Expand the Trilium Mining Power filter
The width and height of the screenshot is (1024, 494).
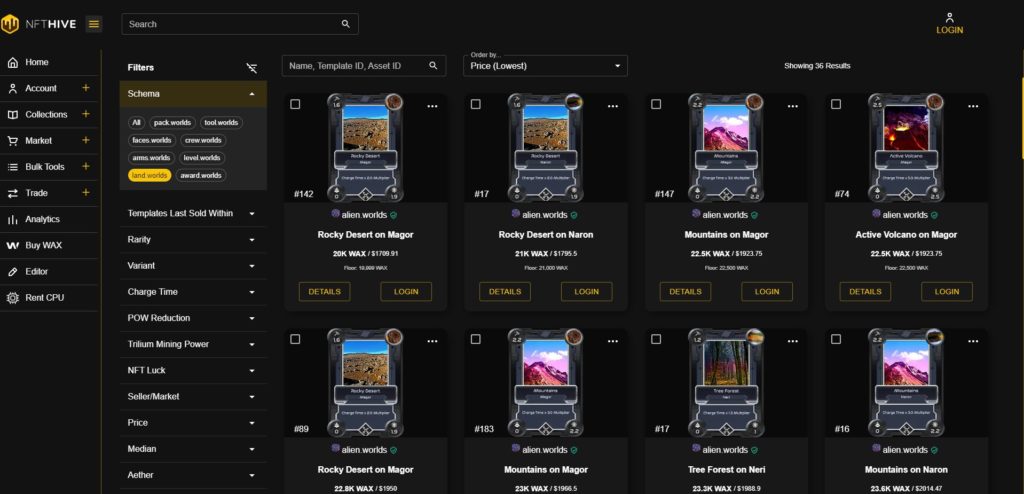point(193,344)
